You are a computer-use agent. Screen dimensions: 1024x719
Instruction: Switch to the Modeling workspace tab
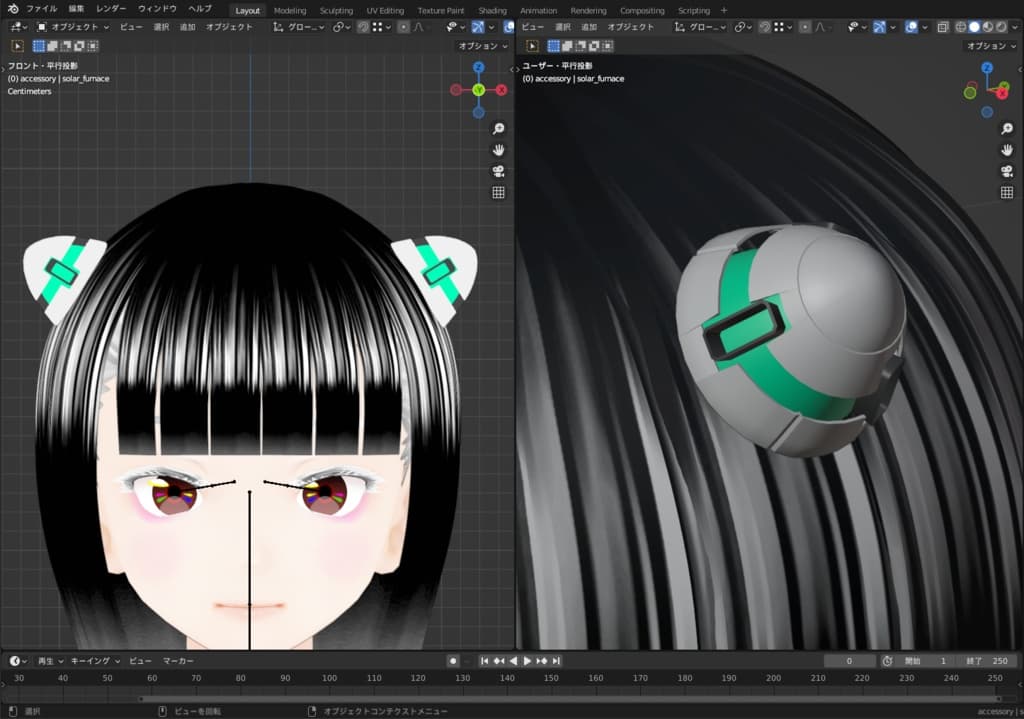290,10
